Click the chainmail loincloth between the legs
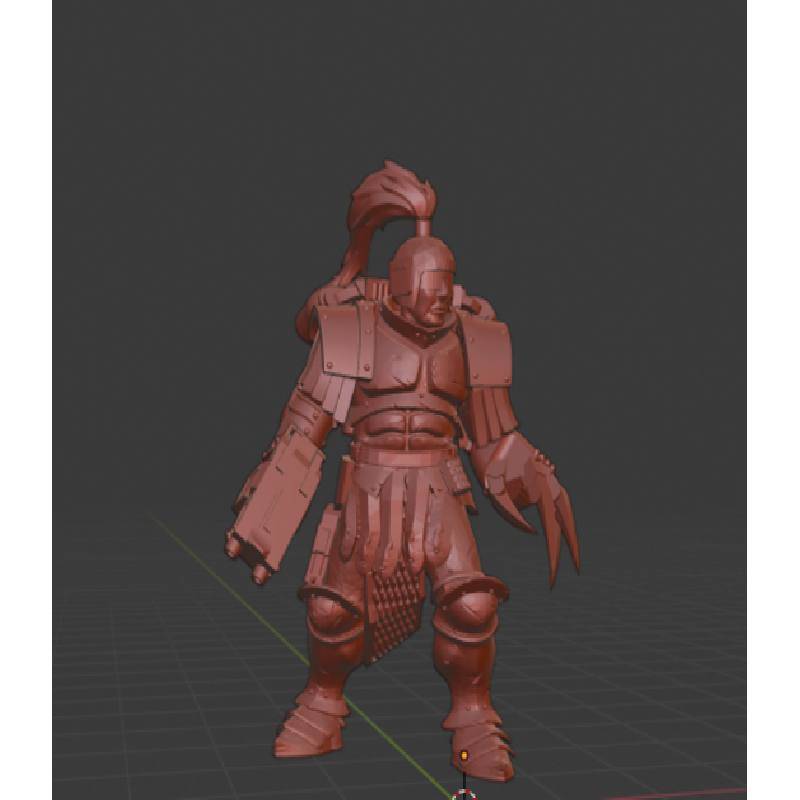 pyautogui.click(x=388, y=610)
